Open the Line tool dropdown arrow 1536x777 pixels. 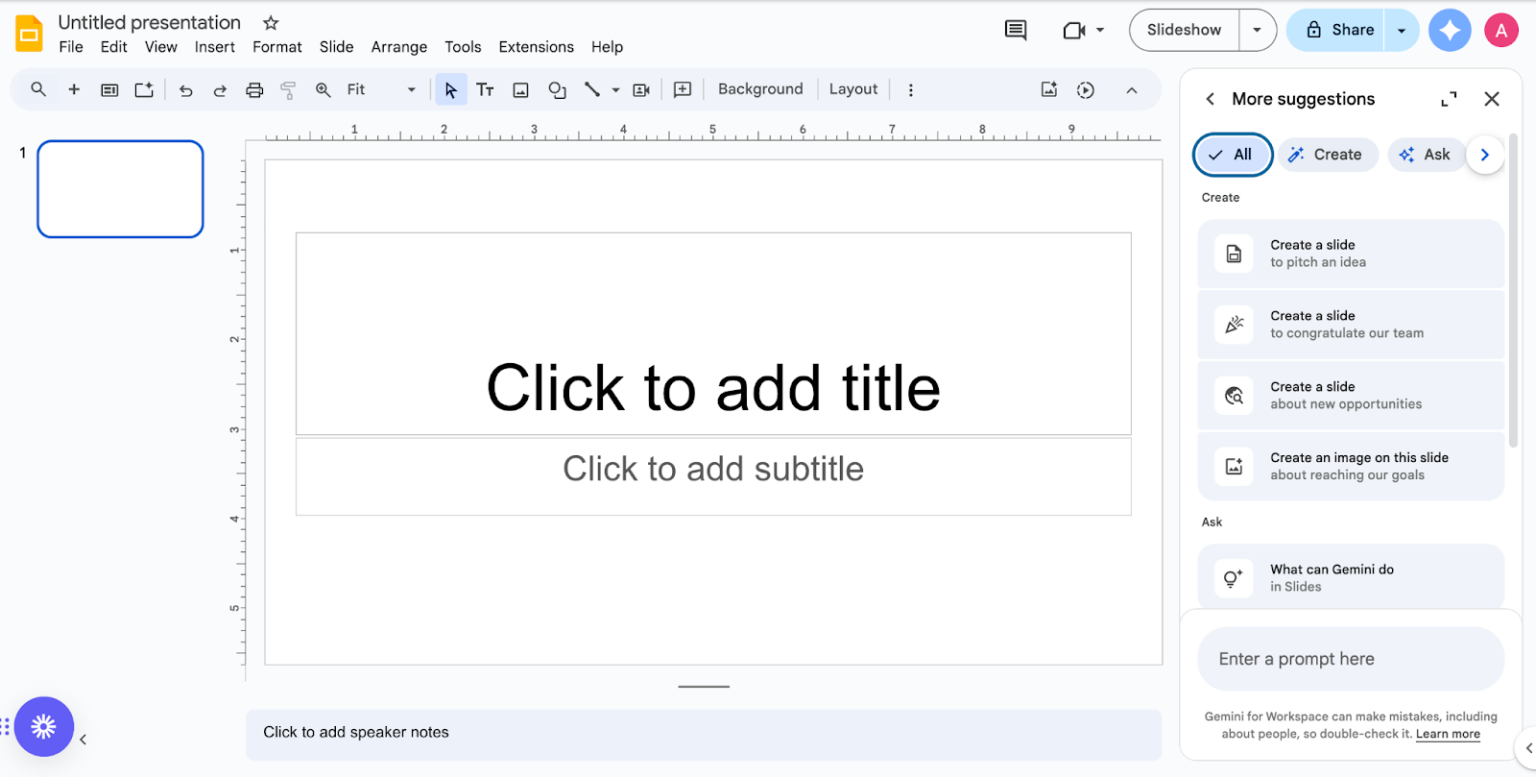(614, 89)
